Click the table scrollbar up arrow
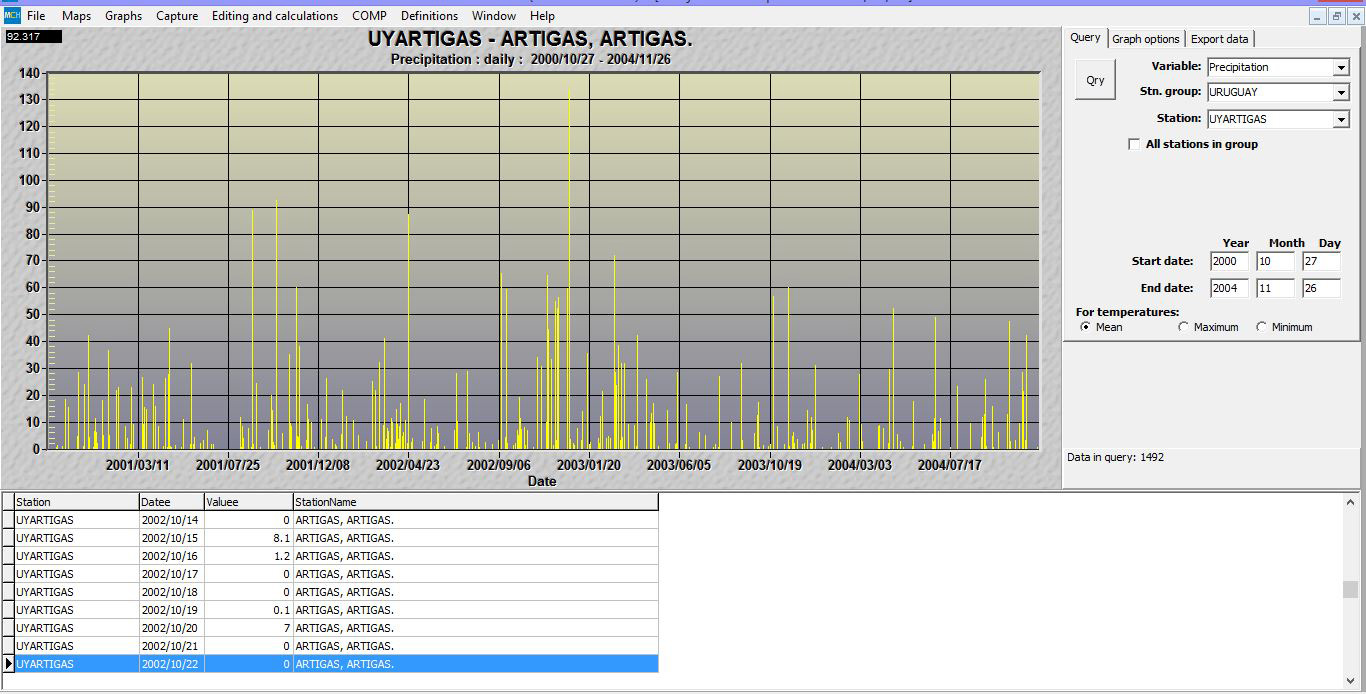 click(1350, 503)
